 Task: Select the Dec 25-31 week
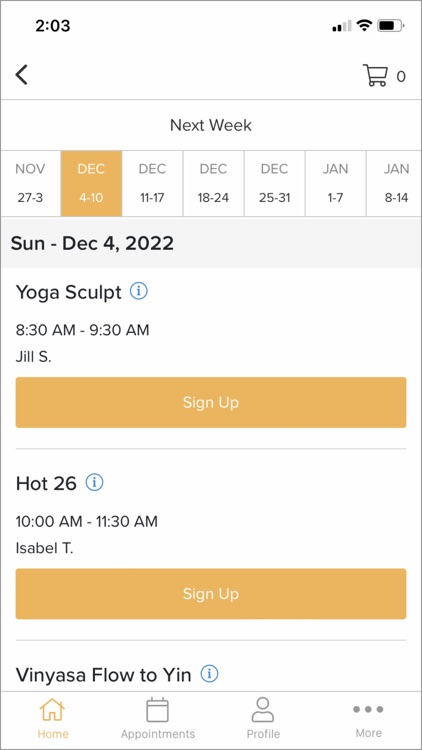[275, 184]
